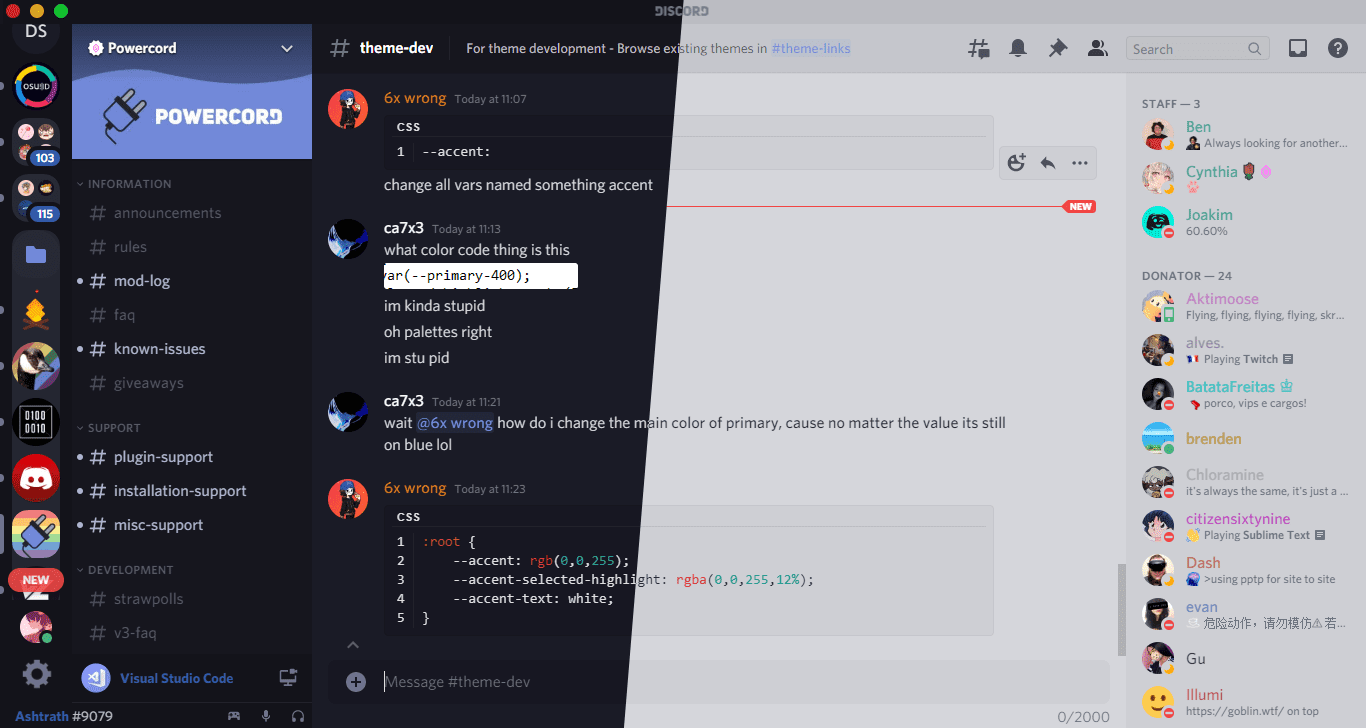
Task: Click the @6x wrong mention
Action: point(454,423)
